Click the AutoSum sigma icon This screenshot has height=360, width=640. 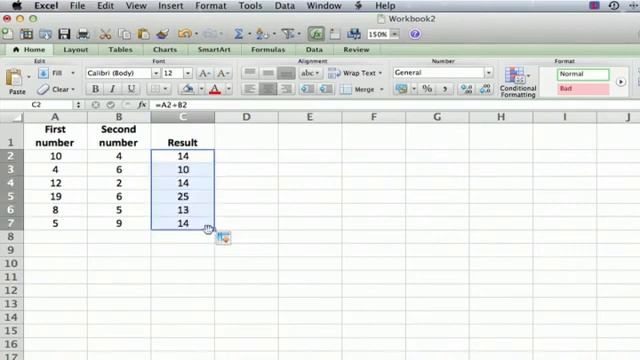coord(238,34)
